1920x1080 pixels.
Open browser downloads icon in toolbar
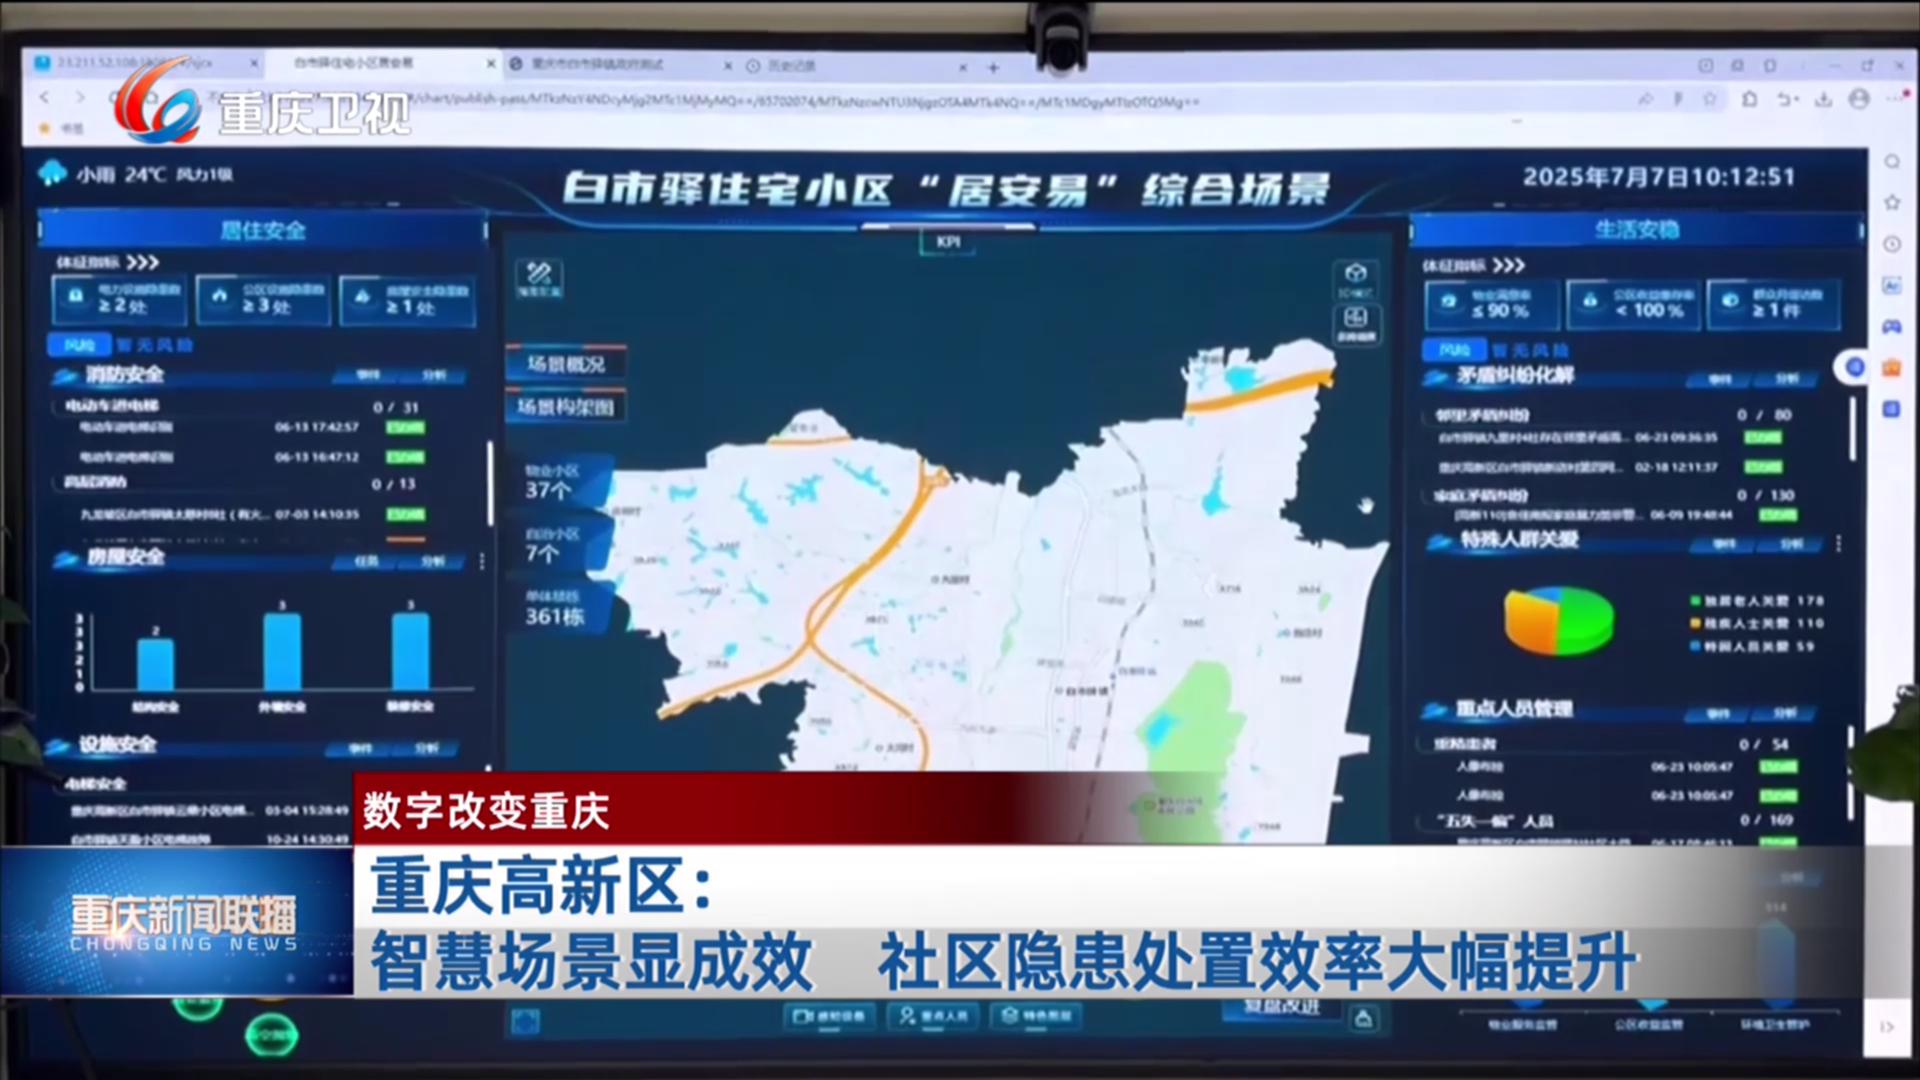click(1823, 99)
